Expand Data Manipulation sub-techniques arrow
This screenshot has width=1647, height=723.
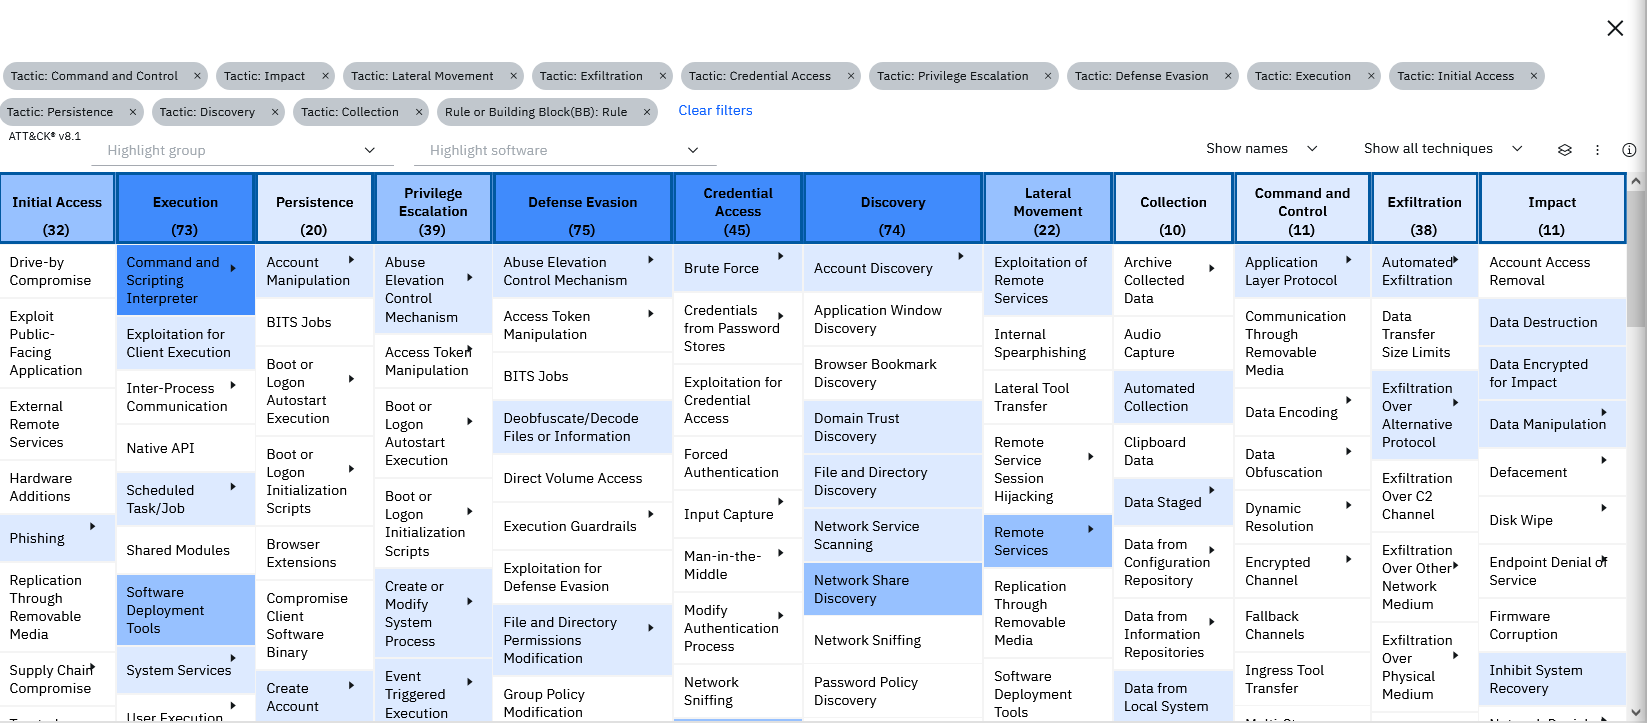pyautogui.click(x=1604, y=412)
